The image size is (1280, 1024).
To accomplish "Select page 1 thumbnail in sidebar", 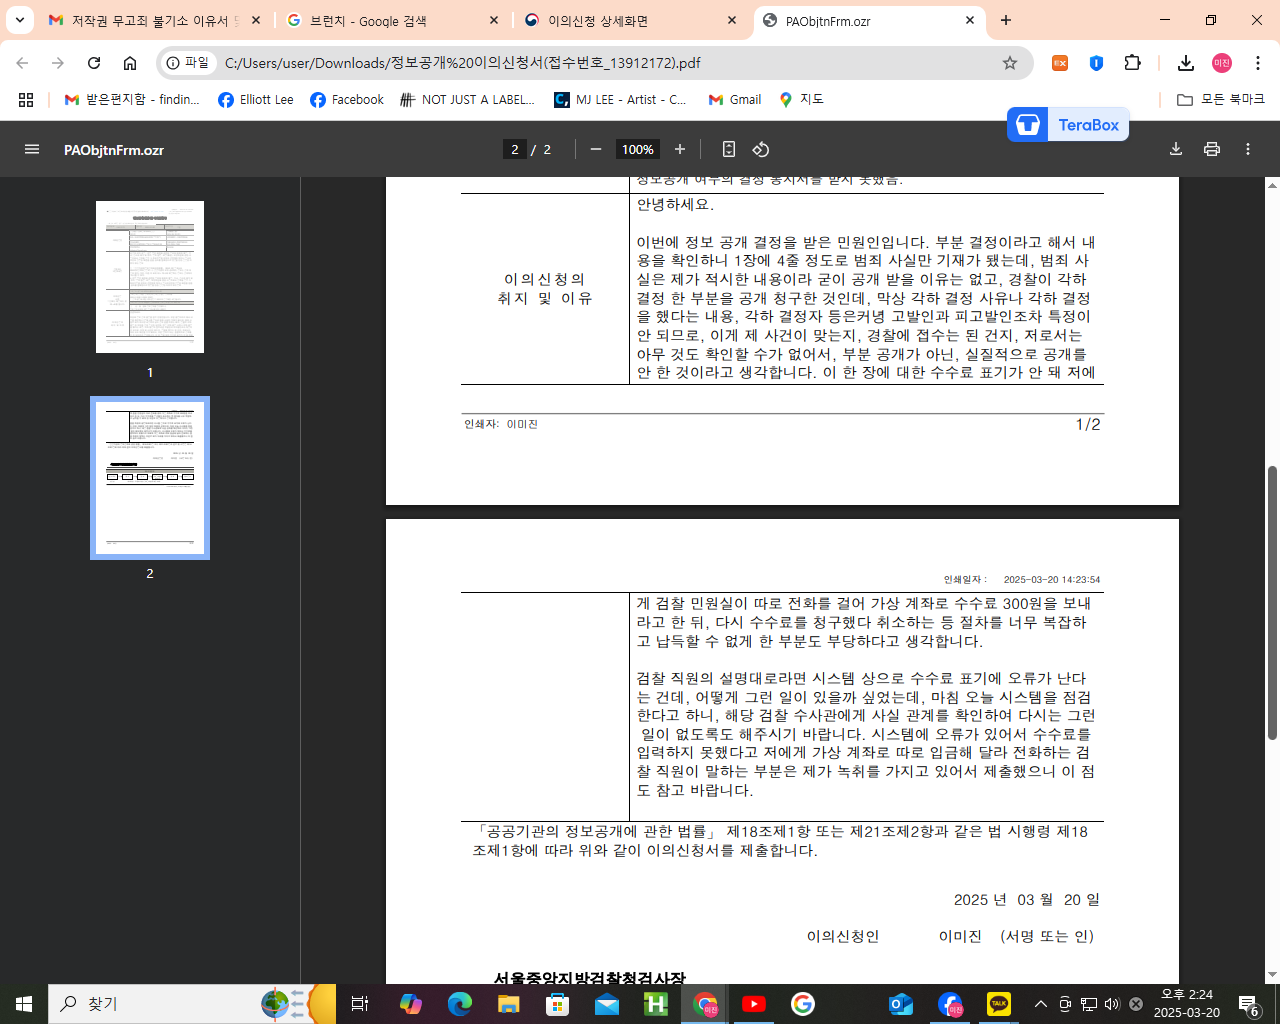I will click(149, 276).
